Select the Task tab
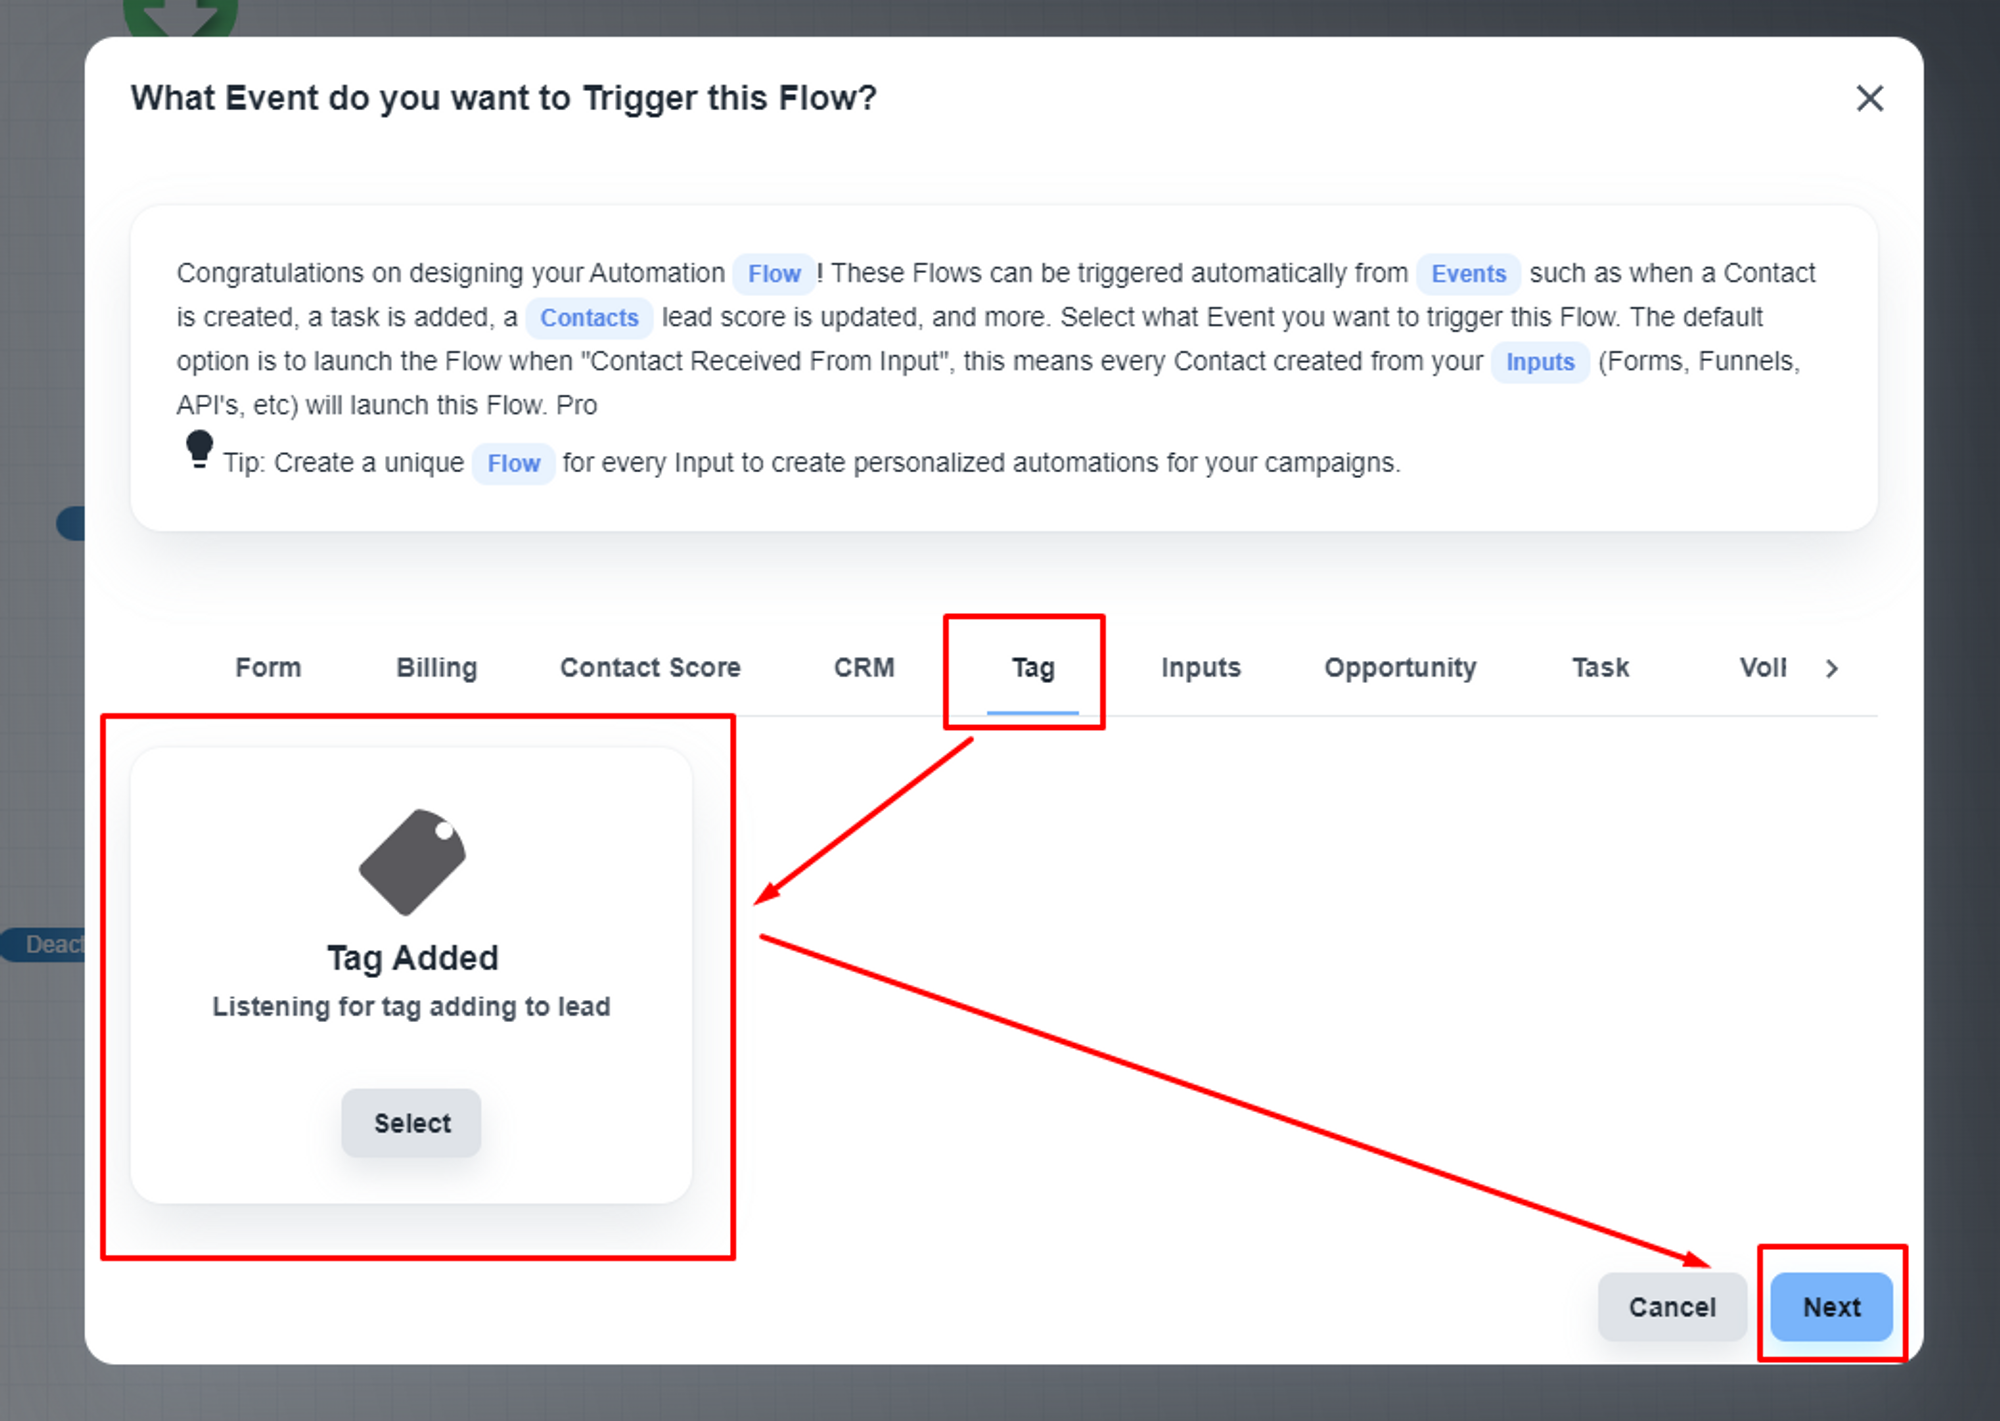This screenshot has height=1421, width=2000. (x=1600, y=667)
